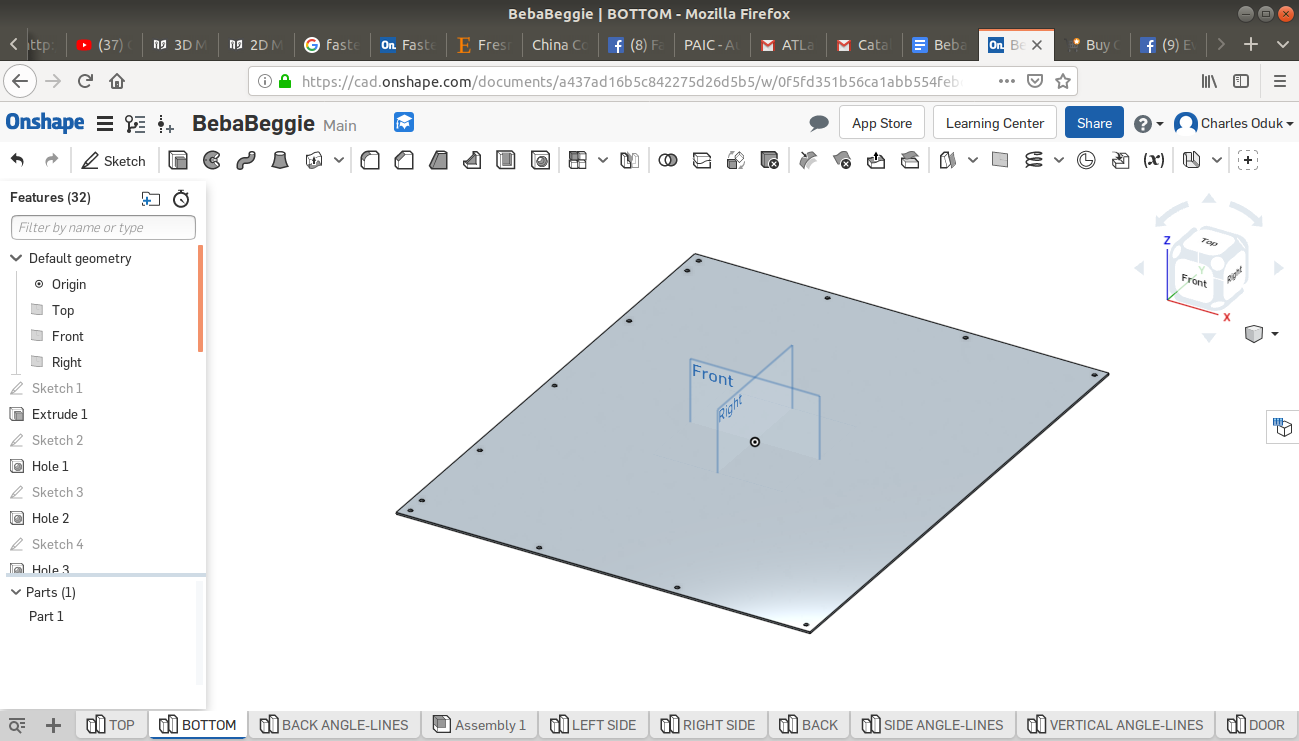
Task: Select the Shell tool icon
Action: pyautogui.click(x=506, y=160)
